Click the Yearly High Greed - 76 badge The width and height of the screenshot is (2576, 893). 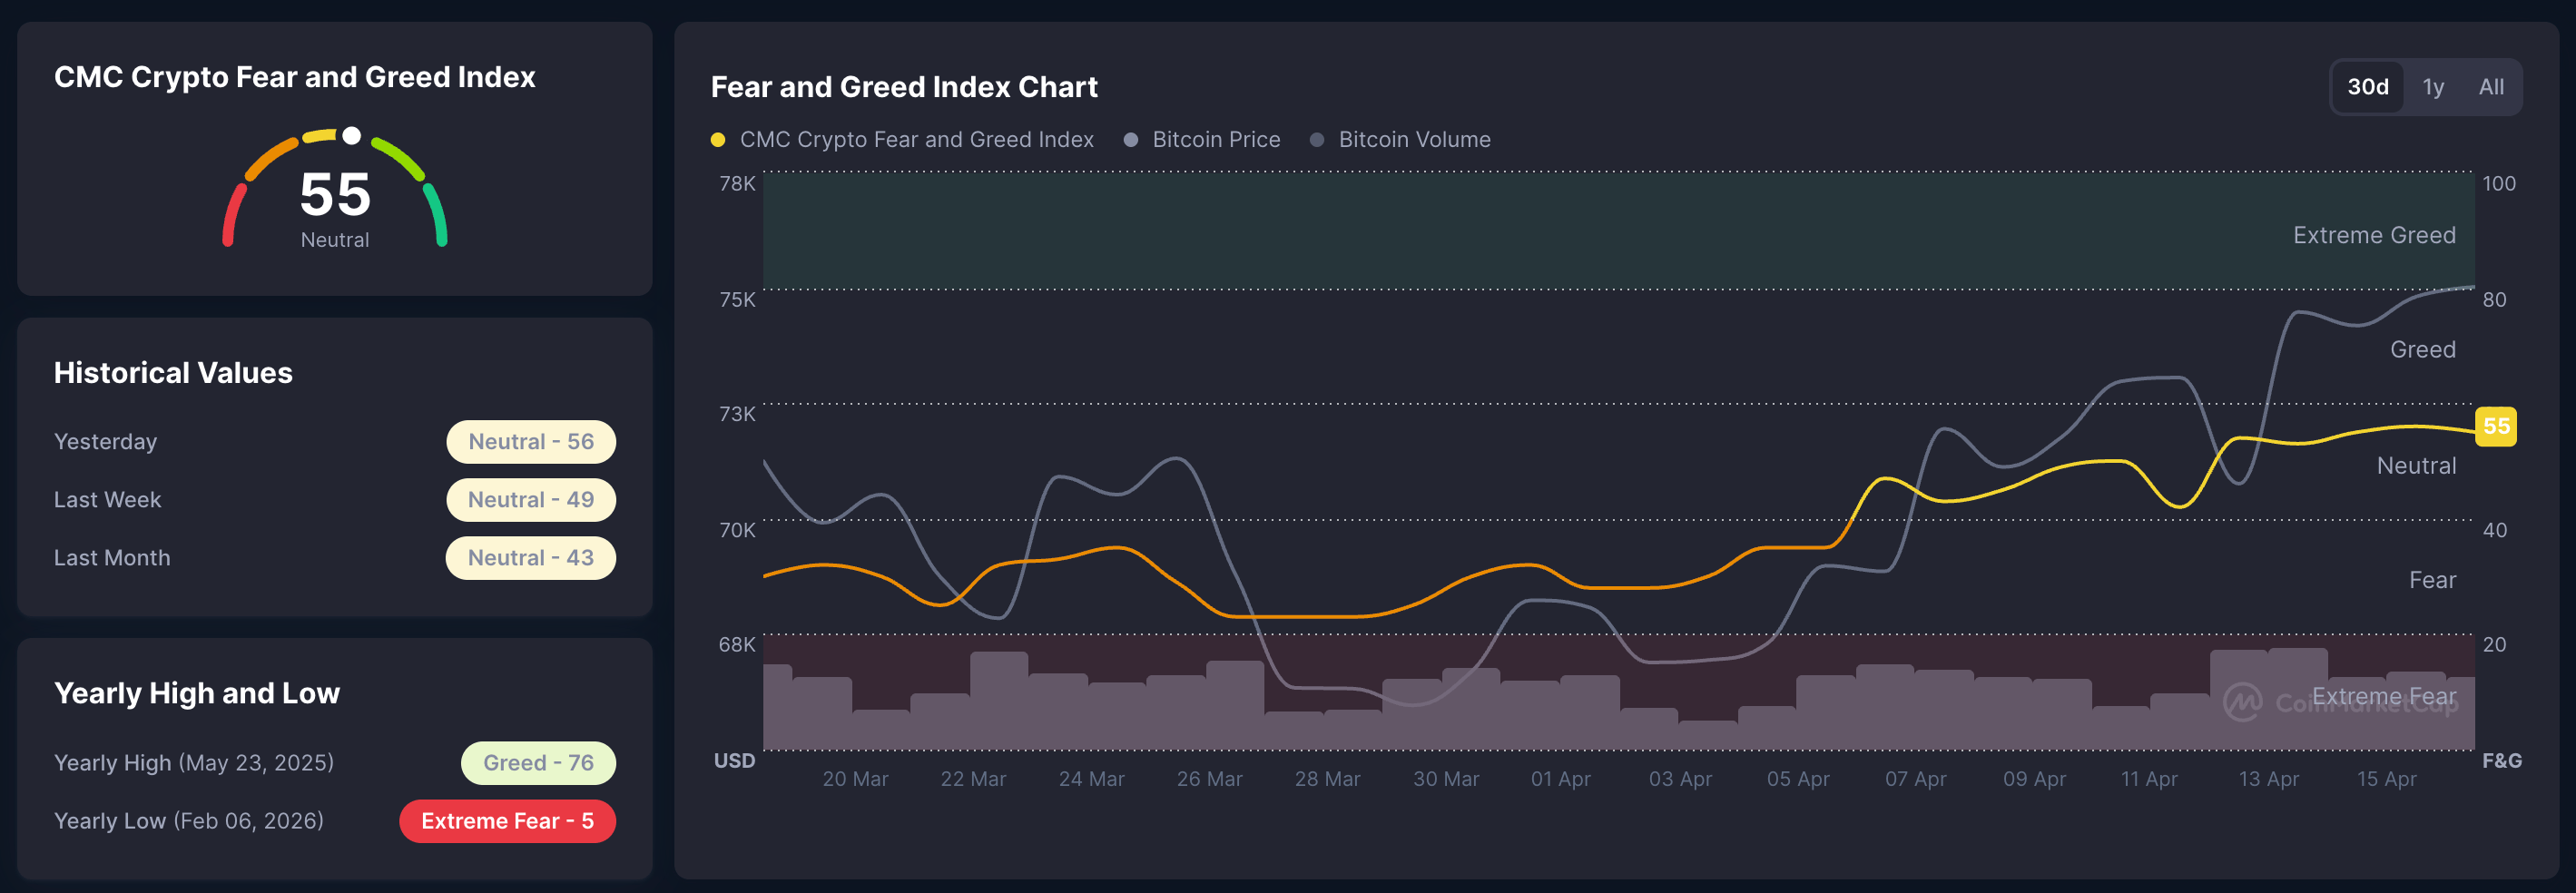click(538, 763)
